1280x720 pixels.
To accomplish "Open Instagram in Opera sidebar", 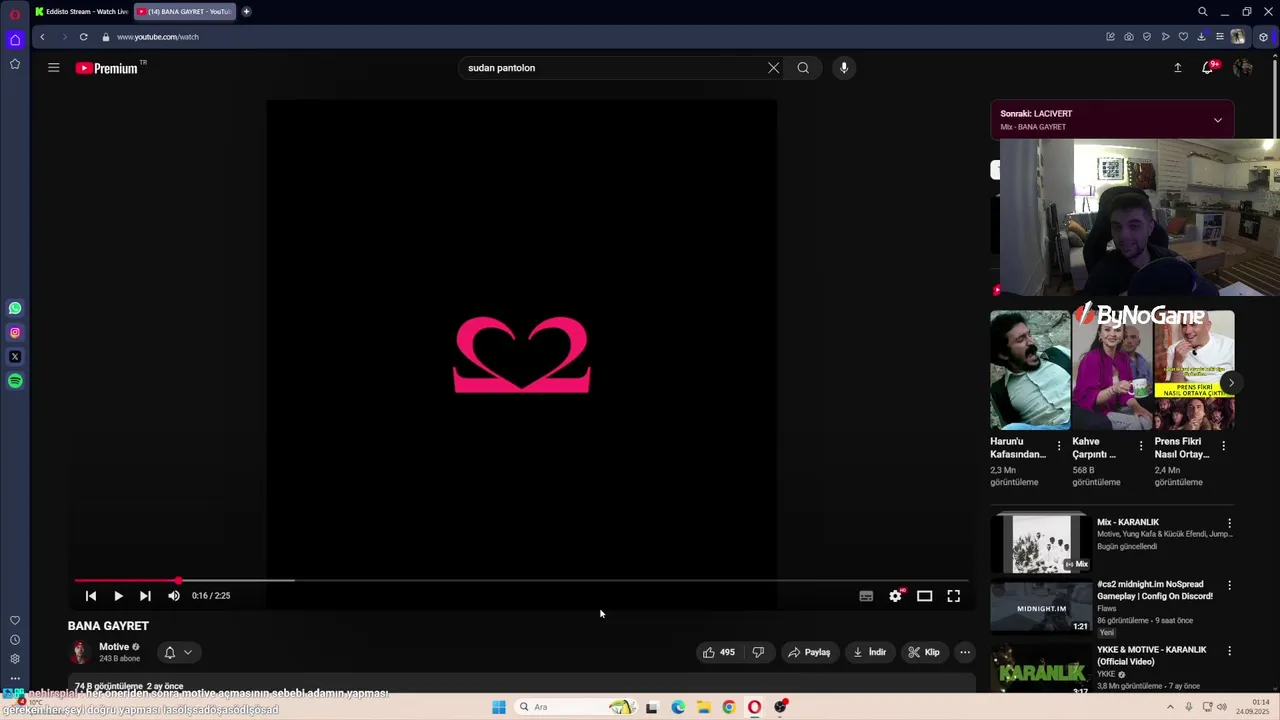I will coord(15,332).
